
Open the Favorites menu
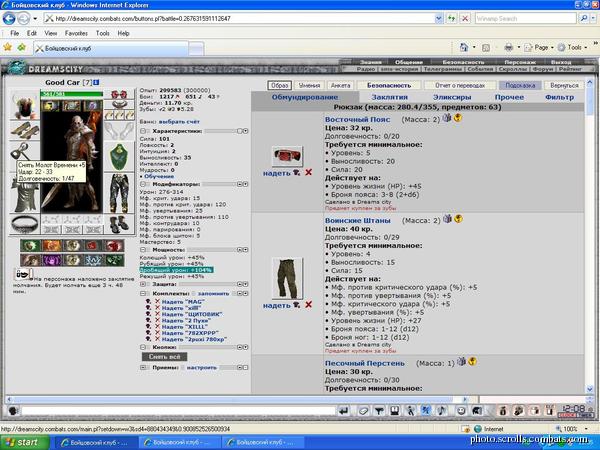pyautogui.click(x=76, y=33)
